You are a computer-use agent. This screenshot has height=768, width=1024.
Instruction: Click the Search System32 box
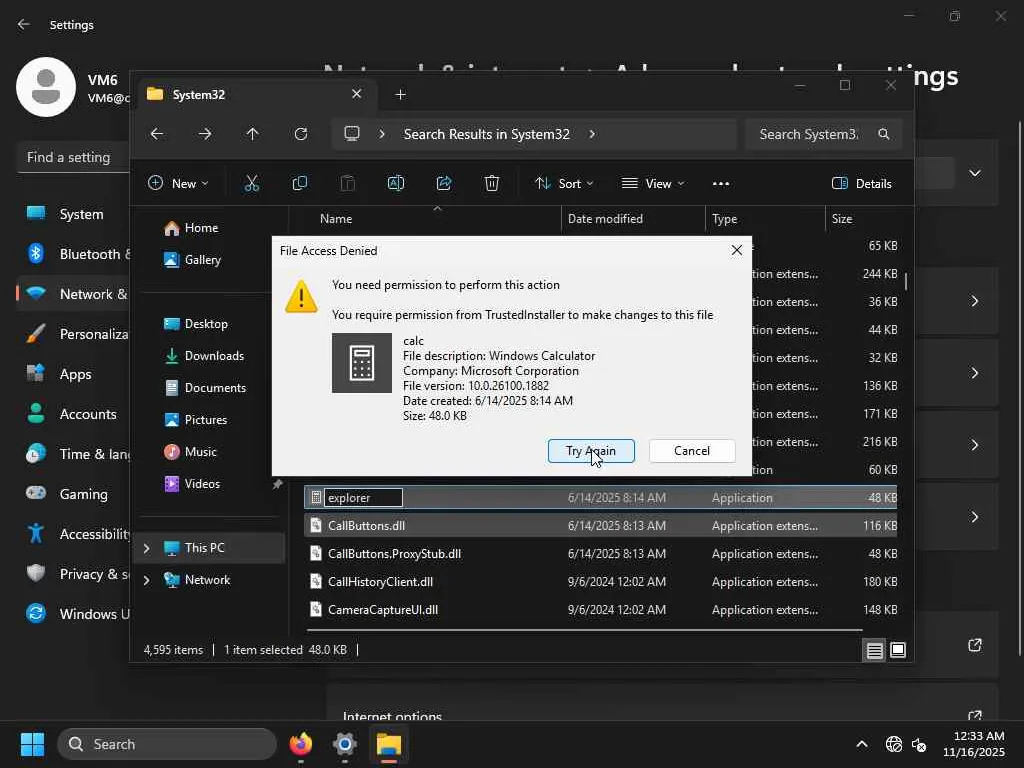[x=808, y=134]
